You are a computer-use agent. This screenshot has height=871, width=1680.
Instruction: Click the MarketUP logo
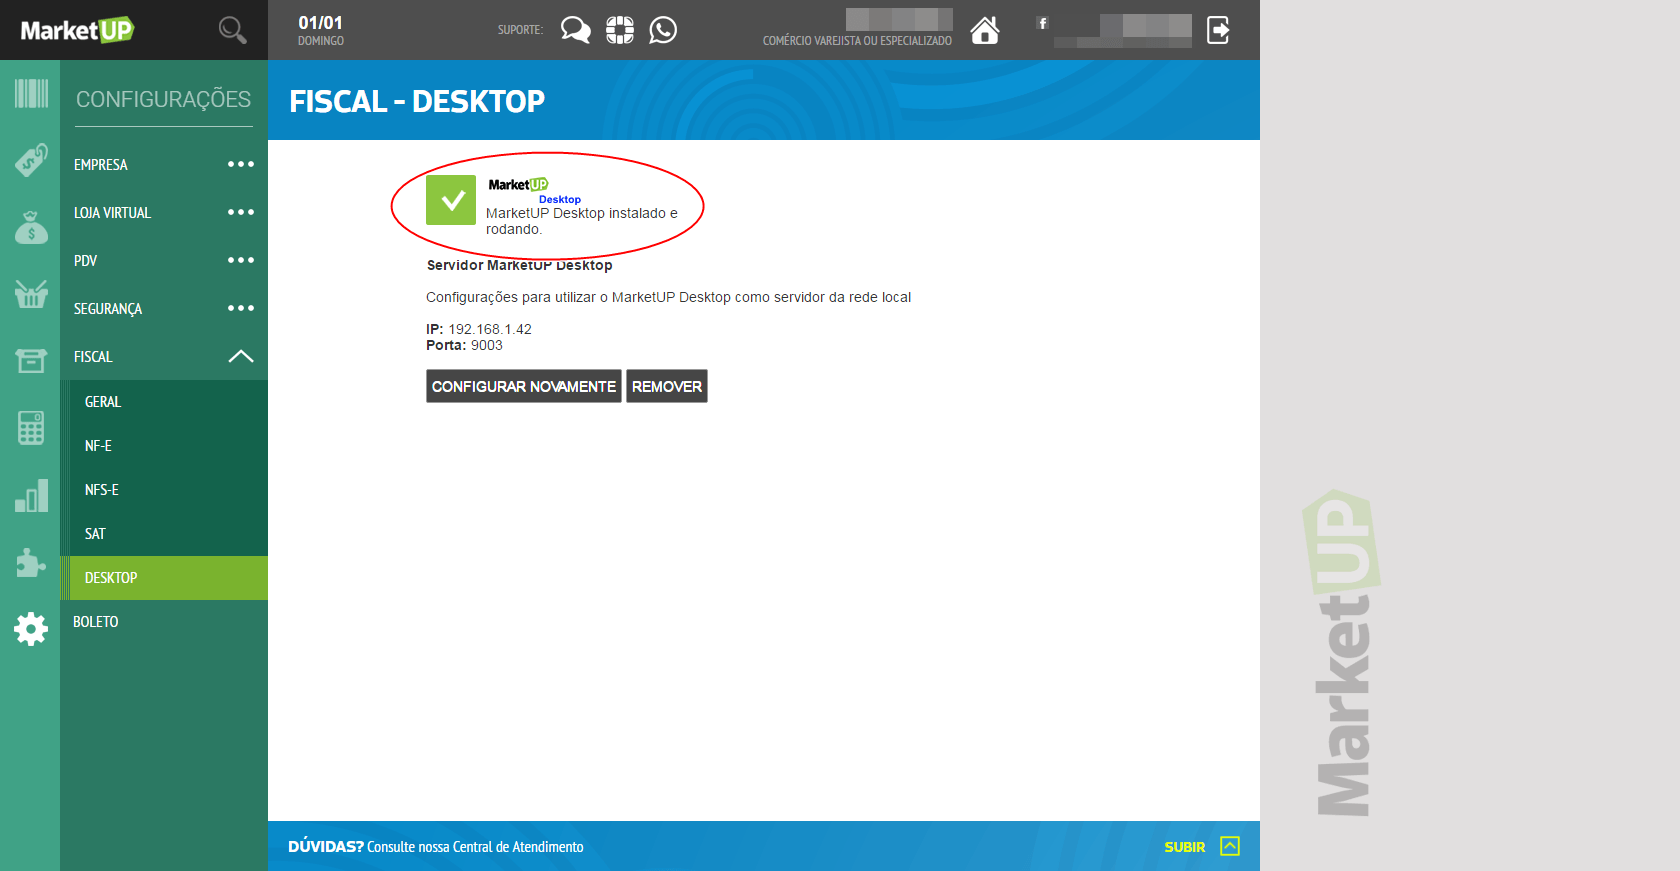tap(77, 30)
